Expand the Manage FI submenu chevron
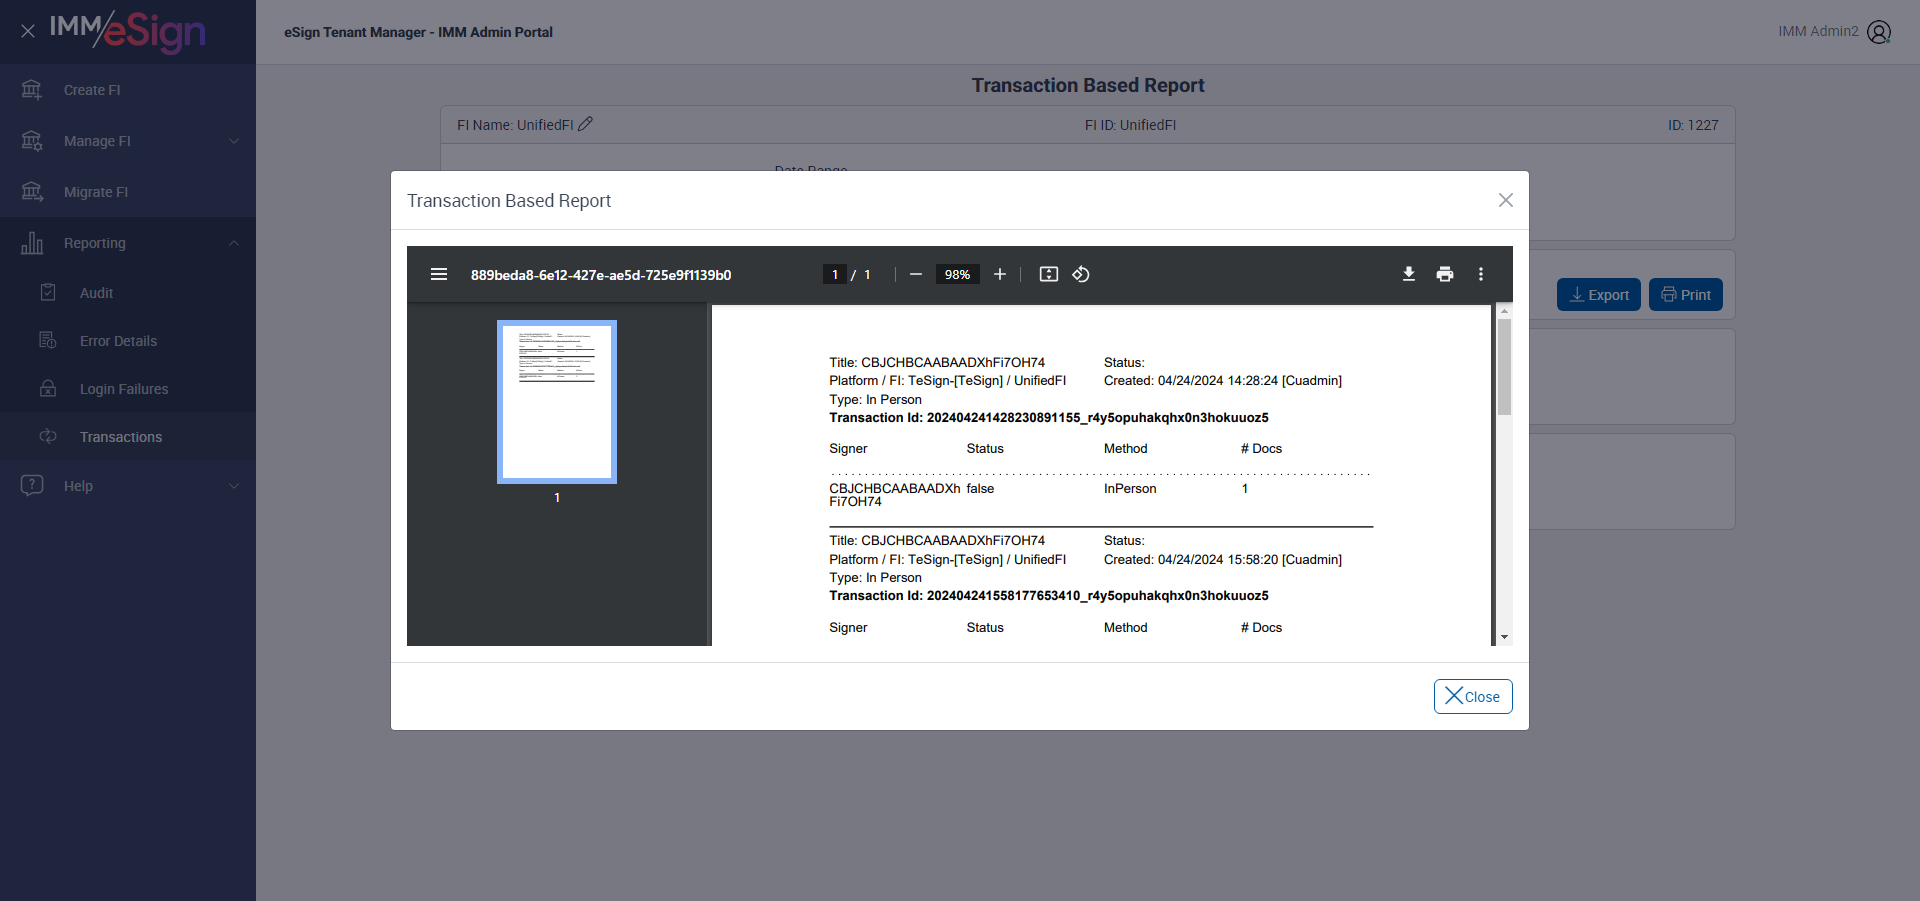 (234, 141)
